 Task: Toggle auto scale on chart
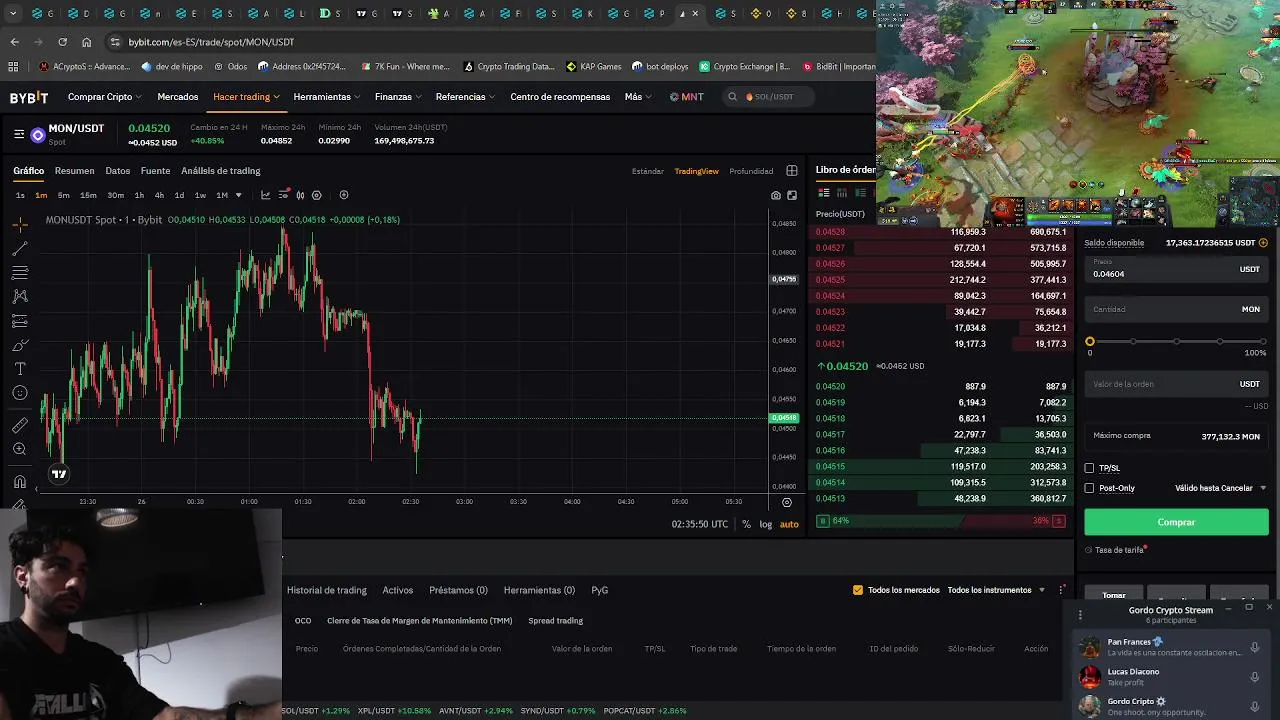coord(789,524)
